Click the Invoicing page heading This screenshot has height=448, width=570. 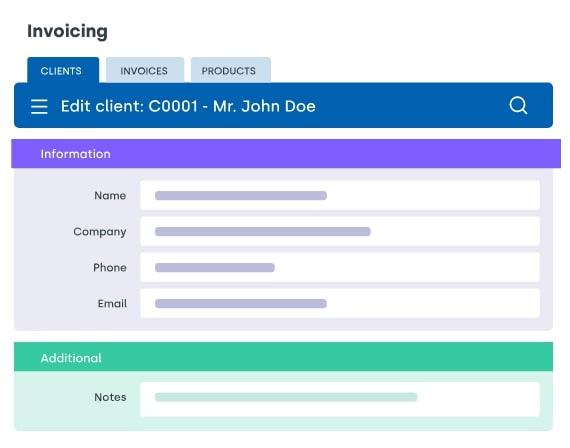point(68,31)
